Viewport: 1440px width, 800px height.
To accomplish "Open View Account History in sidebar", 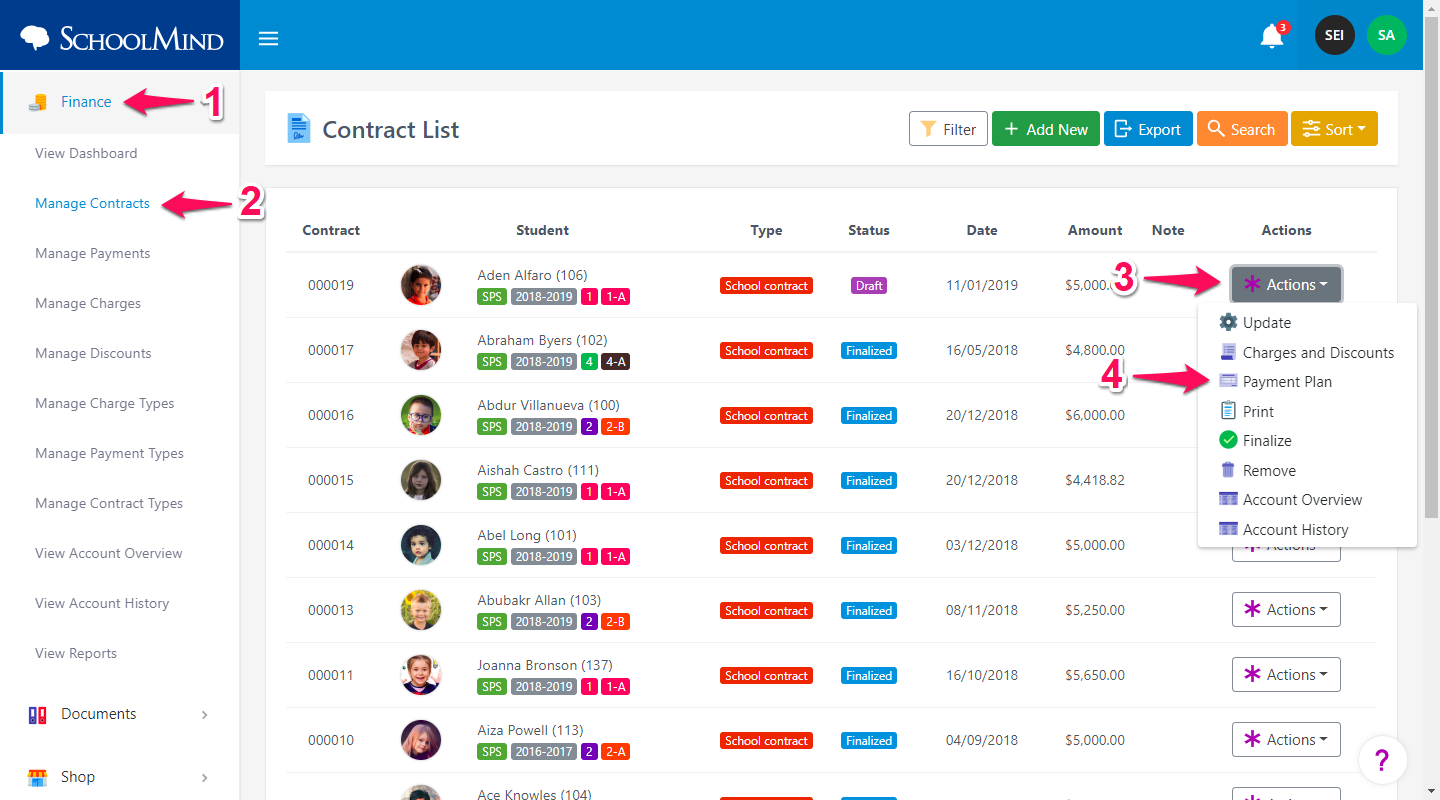I will pos(102,603).
